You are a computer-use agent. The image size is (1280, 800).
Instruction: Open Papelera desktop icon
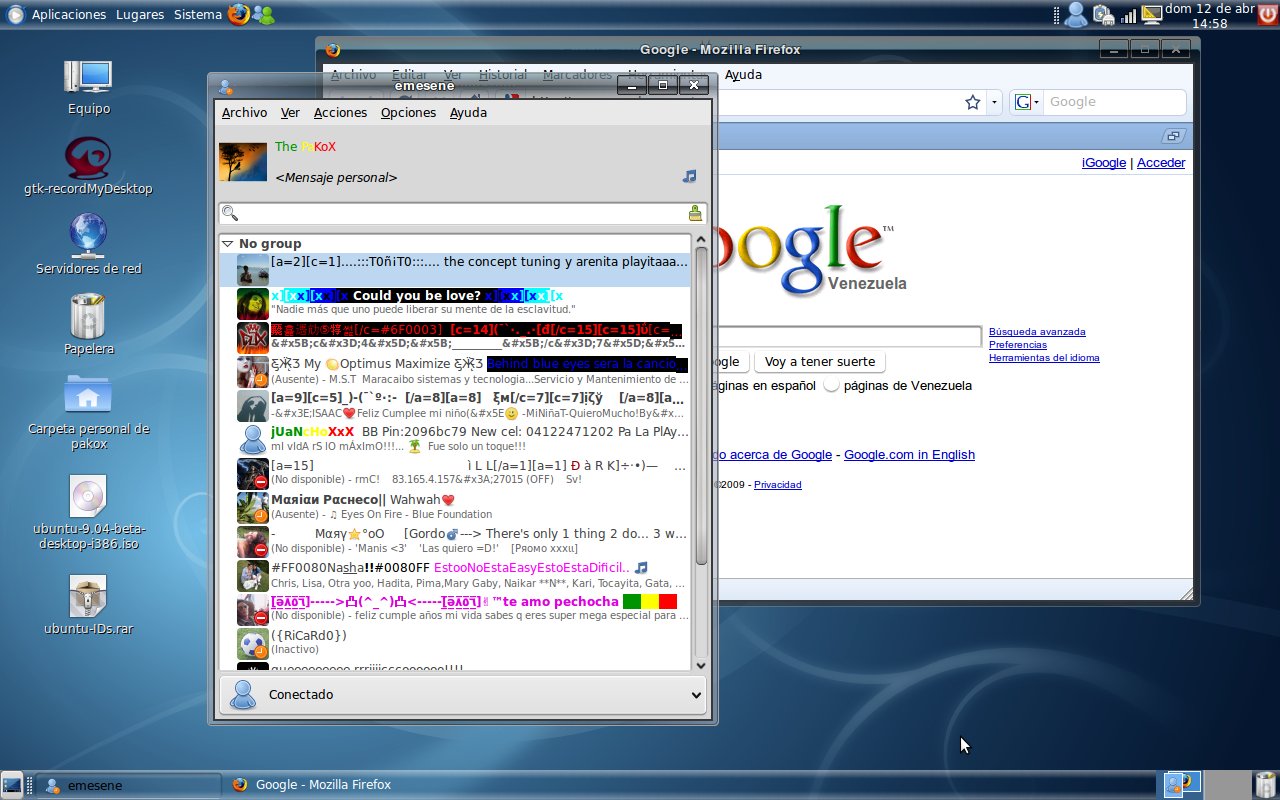tap(89, 326)
